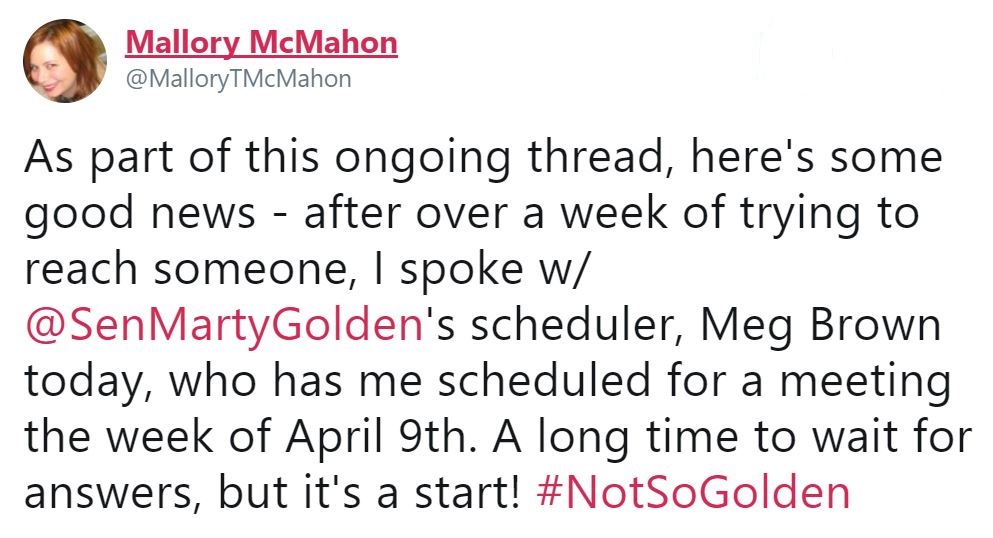The image size is (993, 538).
Task: Click the name 'Meg Brown' in the tweet
Action: [821, 326]
